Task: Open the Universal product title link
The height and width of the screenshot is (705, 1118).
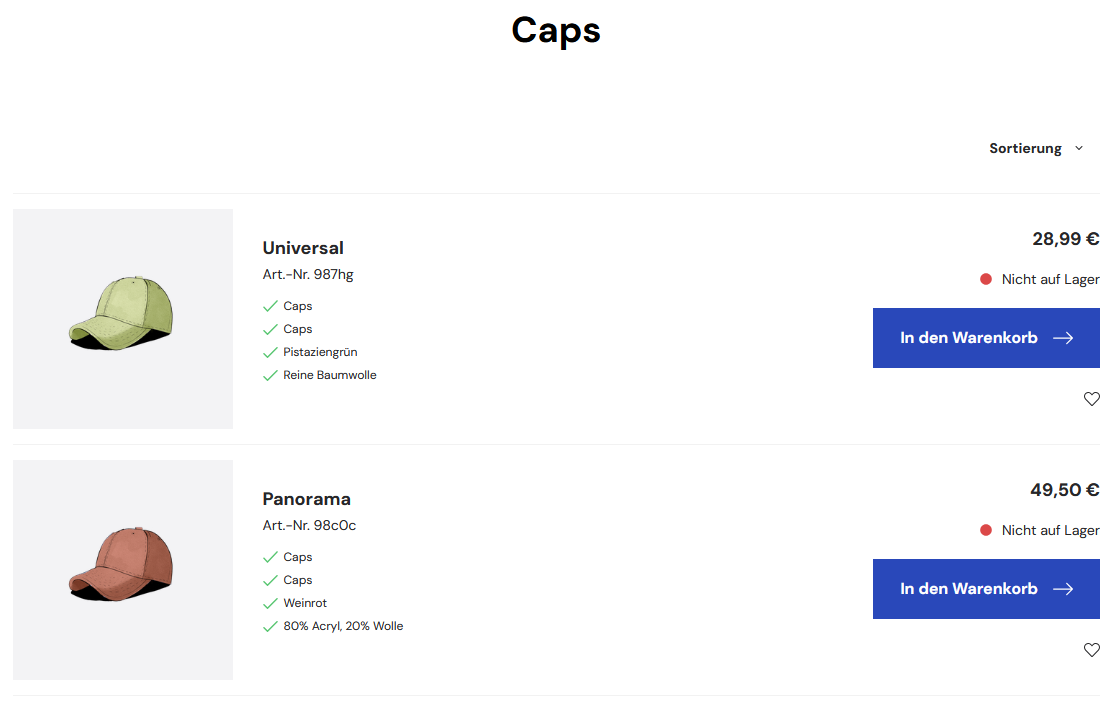Action: (x=303, y=248)
